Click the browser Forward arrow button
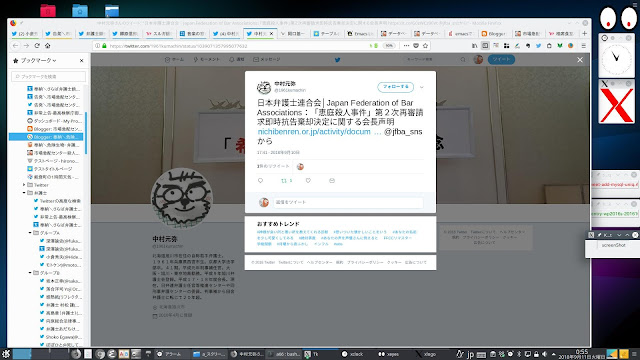 click(x=26, y=46)
